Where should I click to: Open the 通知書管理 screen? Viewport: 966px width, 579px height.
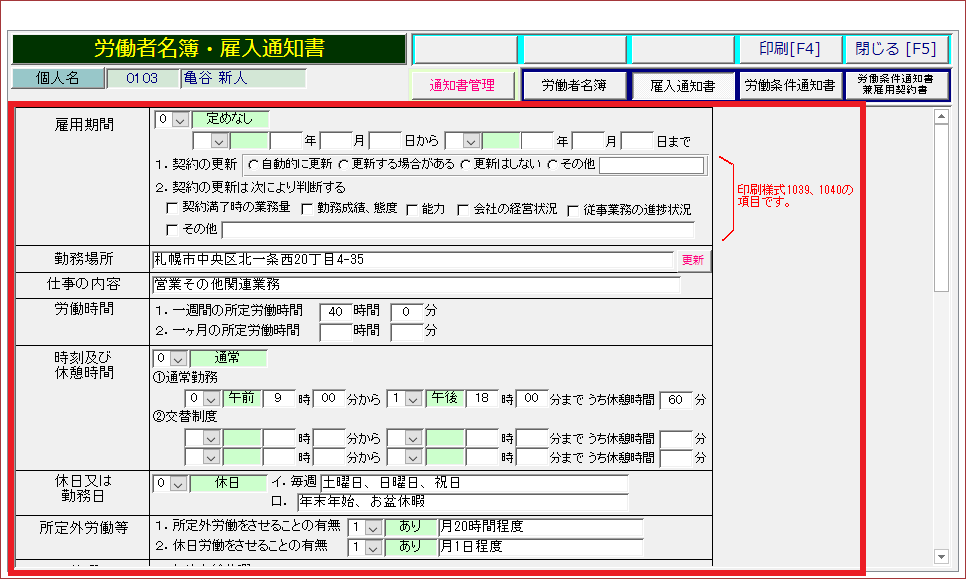462,86
